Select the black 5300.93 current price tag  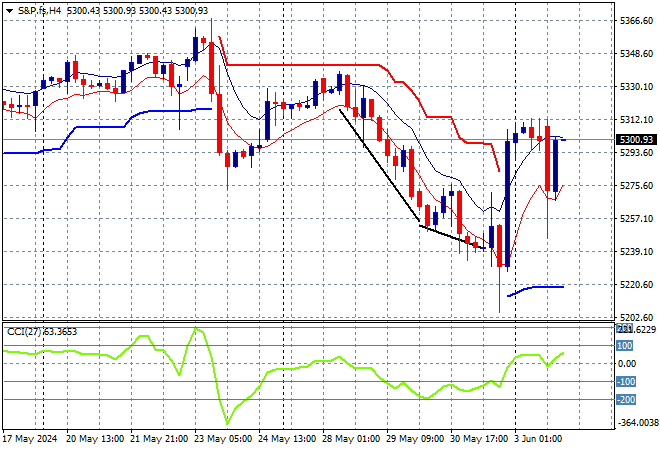point(636,140)
